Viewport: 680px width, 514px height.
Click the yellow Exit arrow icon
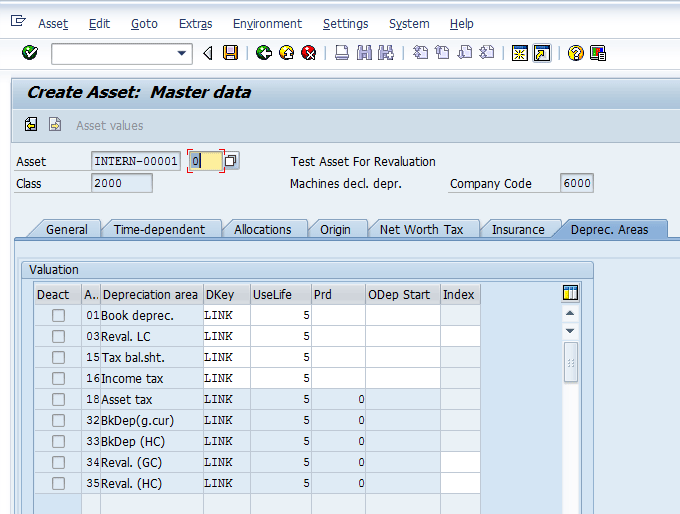point(287,53)
